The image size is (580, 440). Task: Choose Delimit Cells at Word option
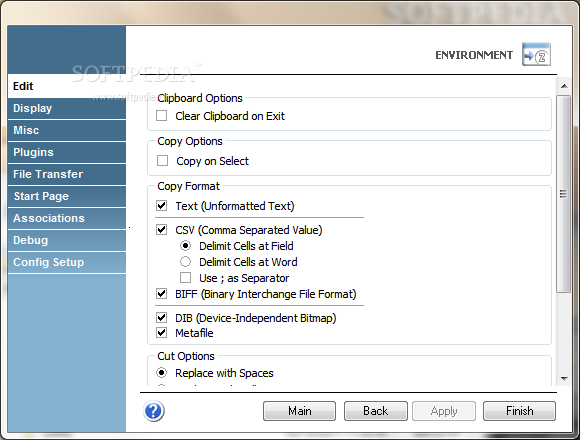click(185, 262)
